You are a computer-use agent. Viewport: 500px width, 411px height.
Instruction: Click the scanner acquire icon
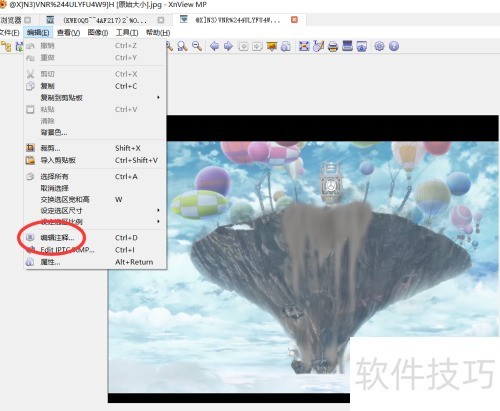click(x=347, y=46)
